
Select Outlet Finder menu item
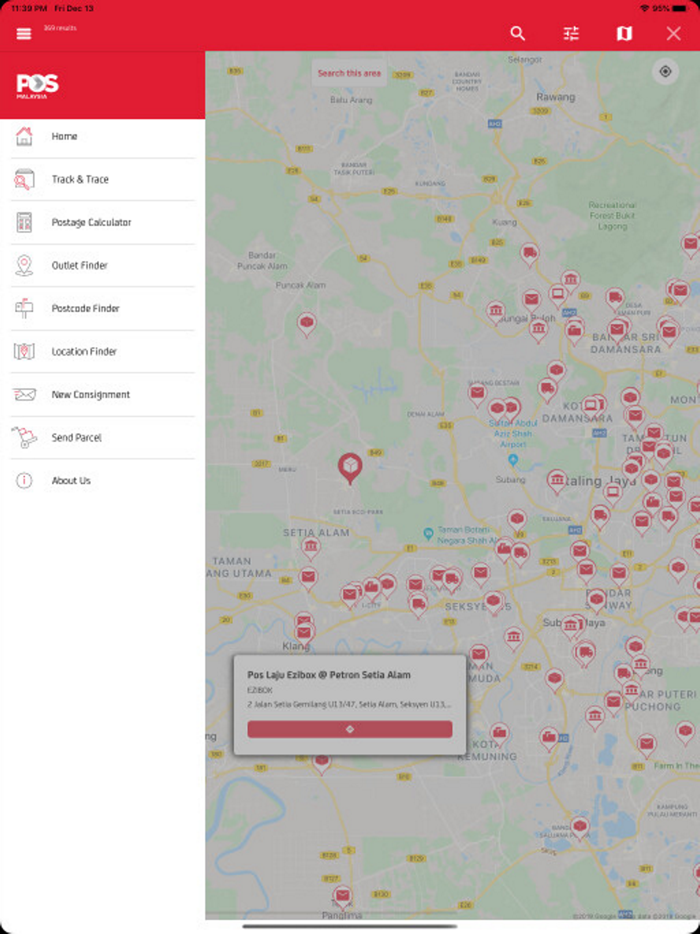[102, 265]
